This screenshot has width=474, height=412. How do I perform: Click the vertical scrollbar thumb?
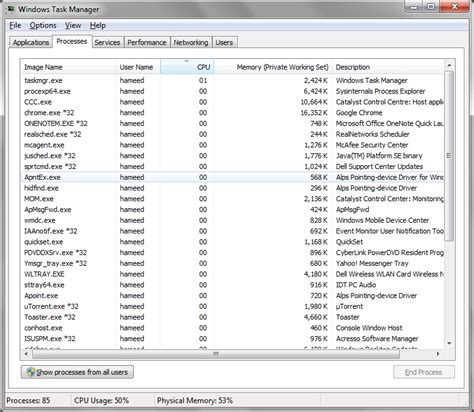(449, 155)
